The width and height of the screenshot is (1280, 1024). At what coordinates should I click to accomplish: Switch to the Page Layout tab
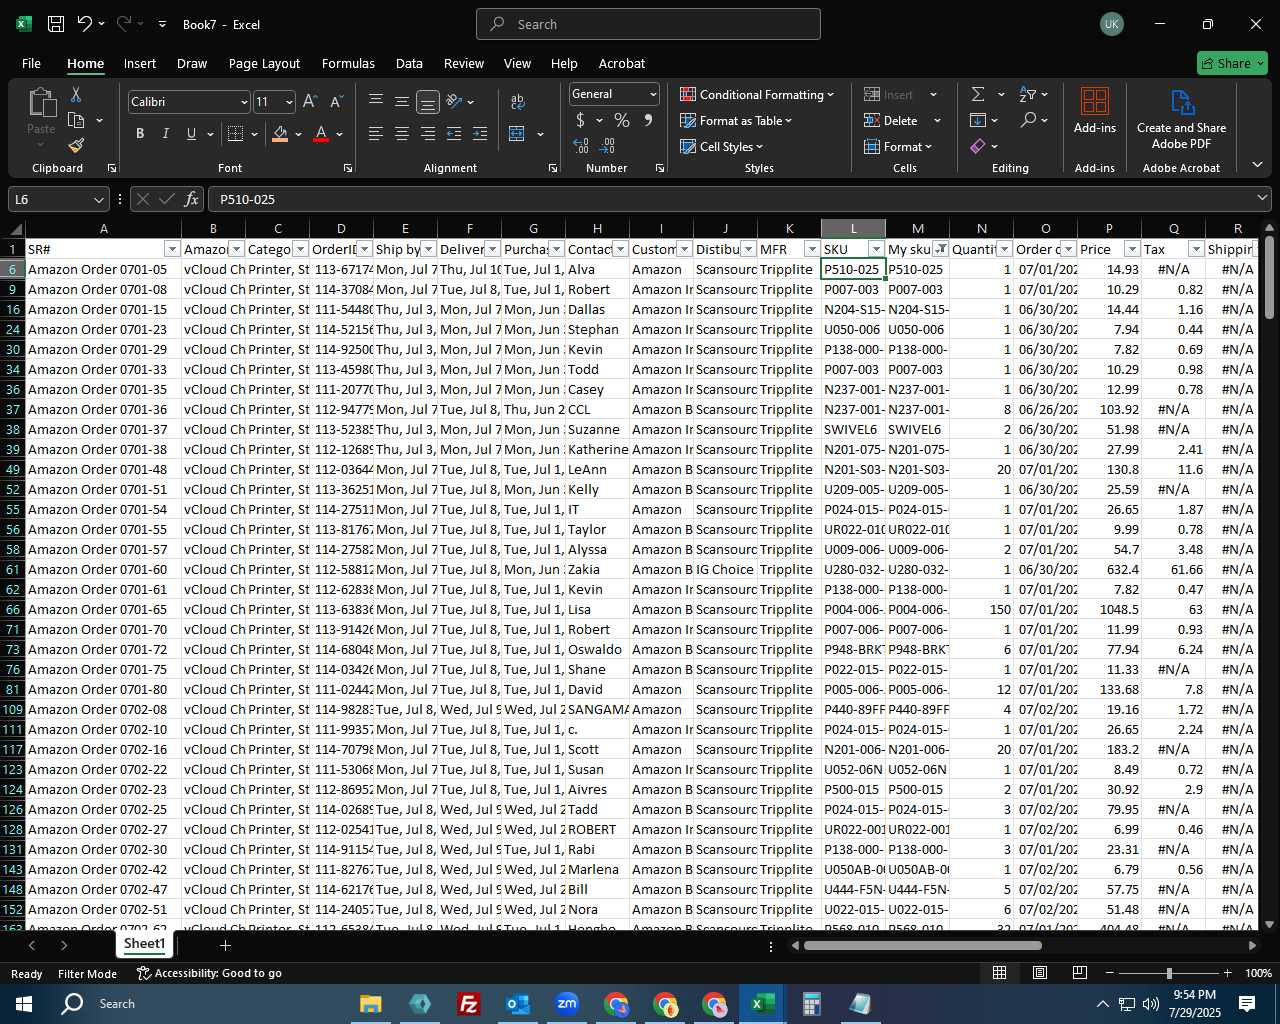(x=264, y=63)
